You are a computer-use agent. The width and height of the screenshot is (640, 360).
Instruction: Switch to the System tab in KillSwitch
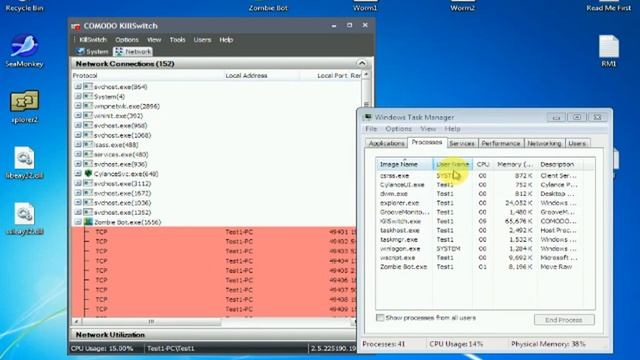[92, 51]
